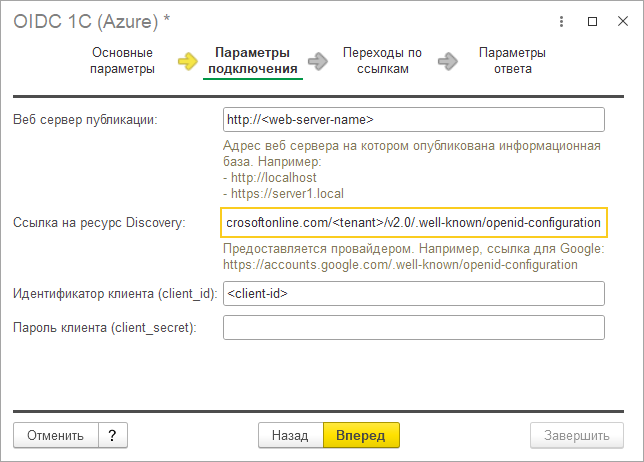Click the client_id input field
Screen dimensions: 644x462
pos(414,293)
